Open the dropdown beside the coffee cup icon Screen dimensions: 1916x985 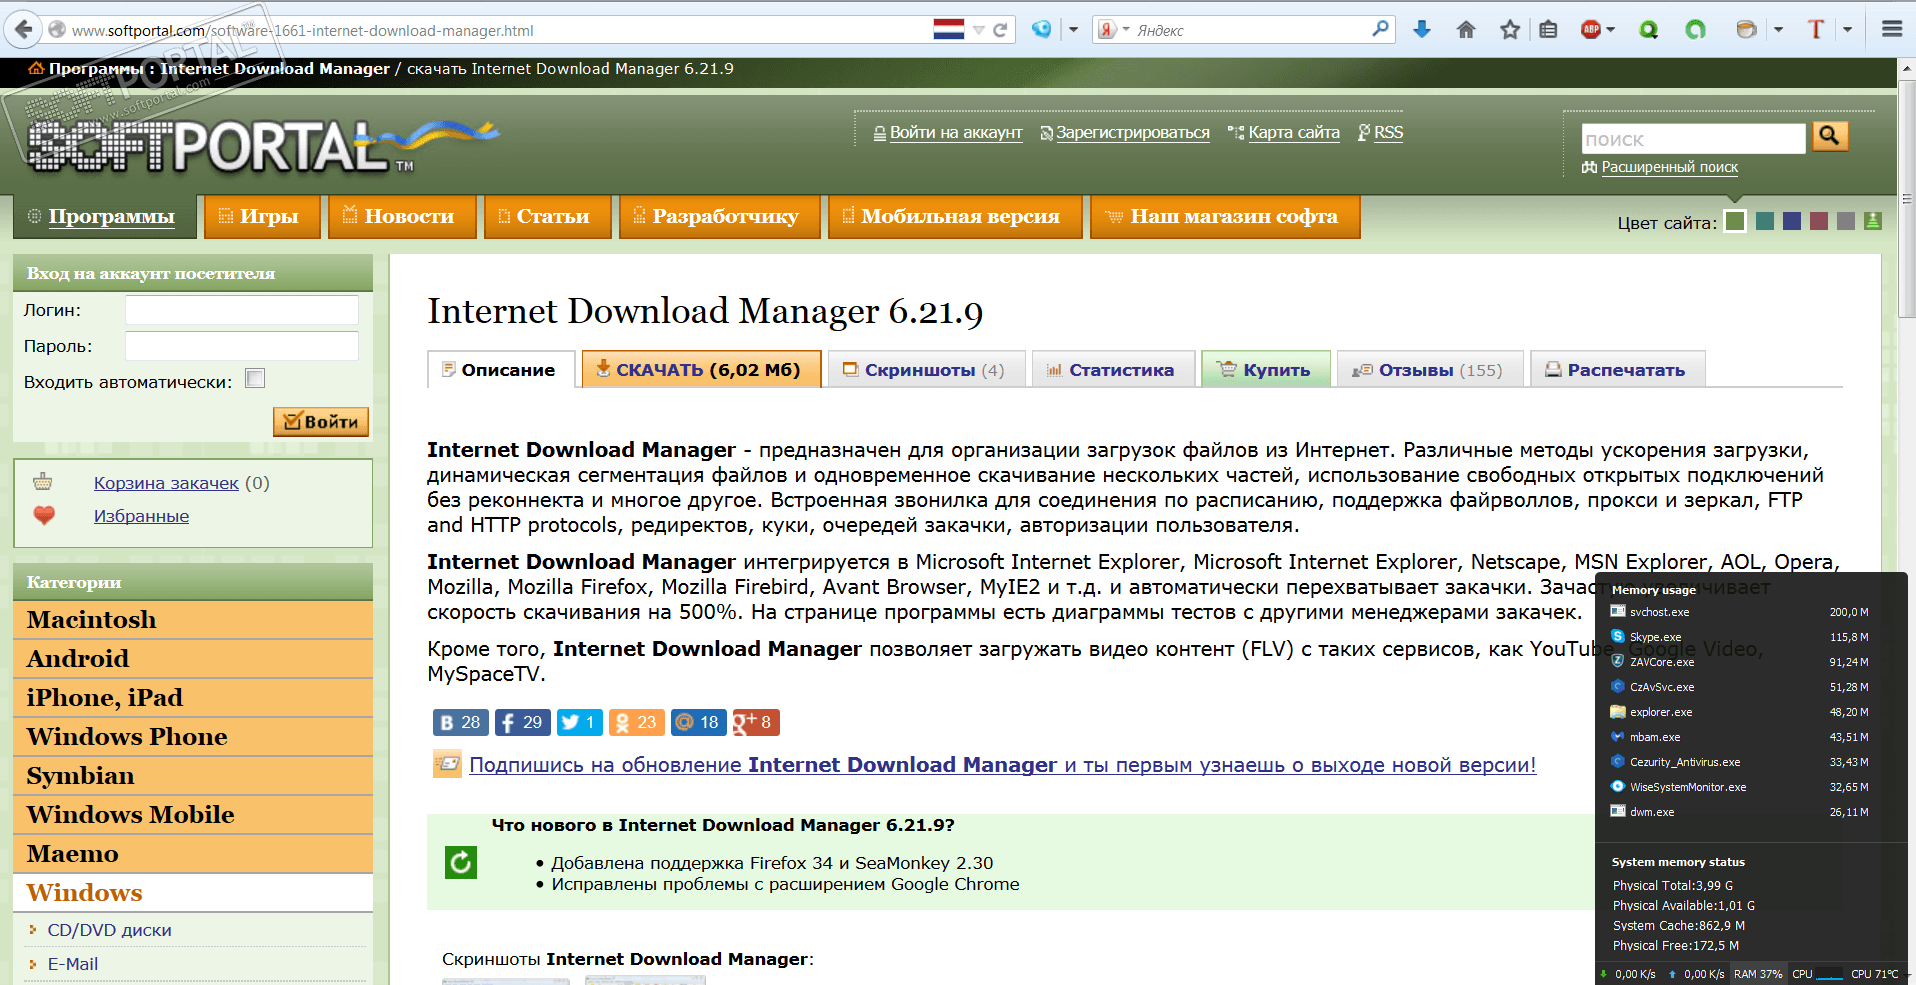click(x=1778, y=29)
